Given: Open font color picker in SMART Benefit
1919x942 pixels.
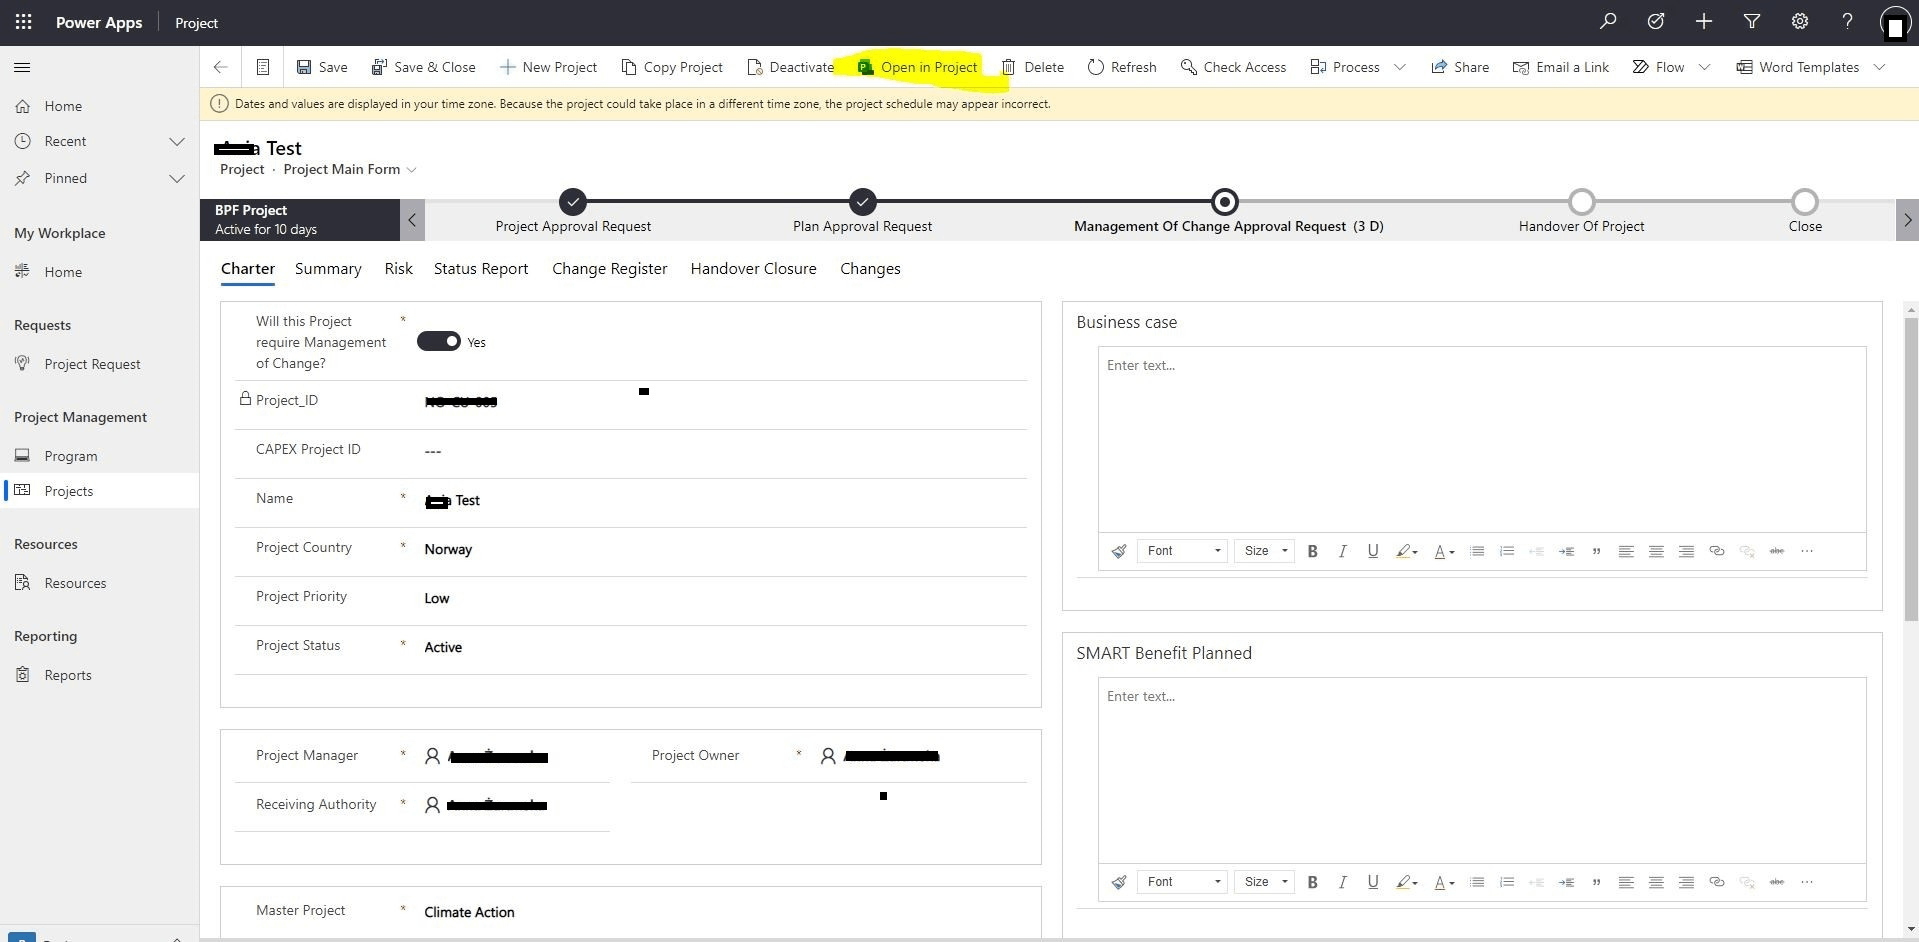Looking at the screenshot, I should tap(1444, 882).
